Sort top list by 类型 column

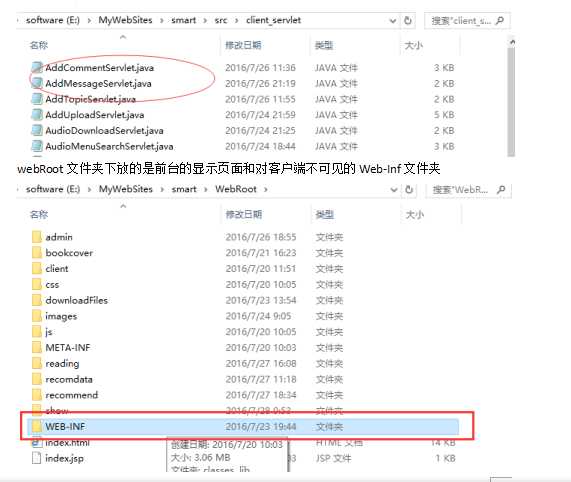click(324, 45)
